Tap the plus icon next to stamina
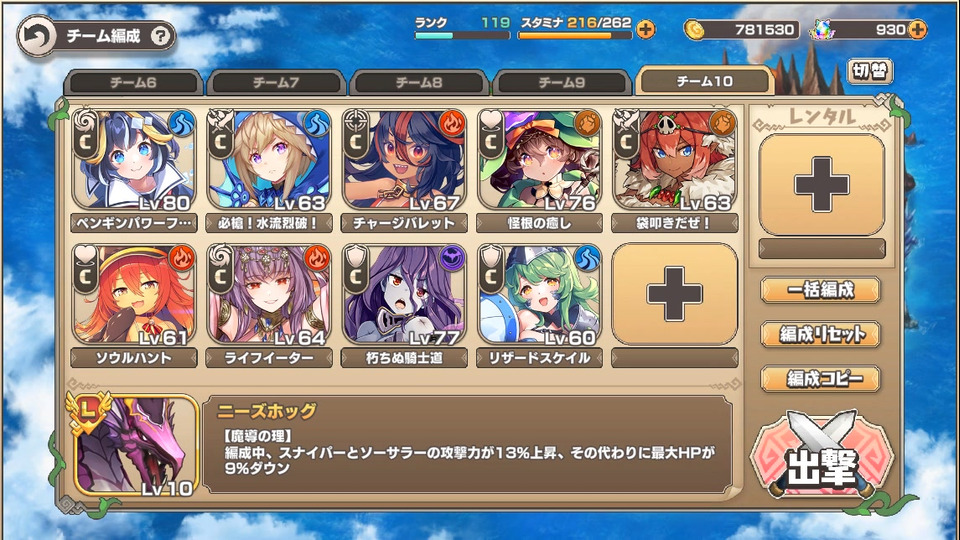960x540 pixels. 645,29
